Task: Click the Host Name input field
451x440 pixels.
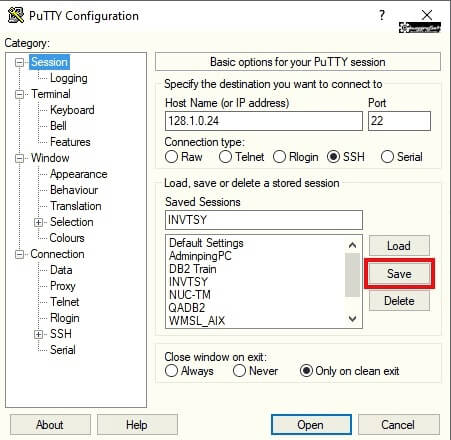Action: (x=264, y=121)
